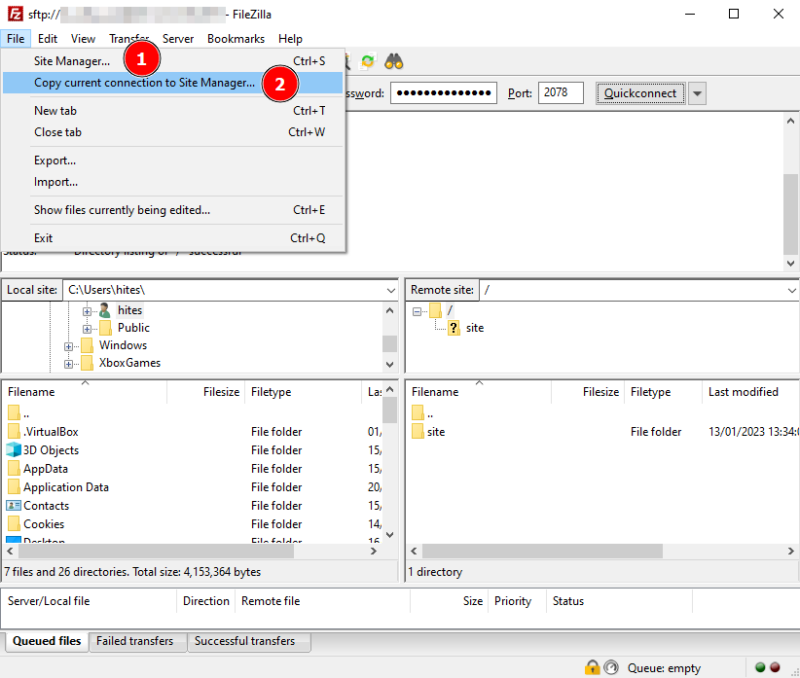Click the 3D Objects folder icon
The height and width of the screenshot is (678, 800).
point(14,450)
